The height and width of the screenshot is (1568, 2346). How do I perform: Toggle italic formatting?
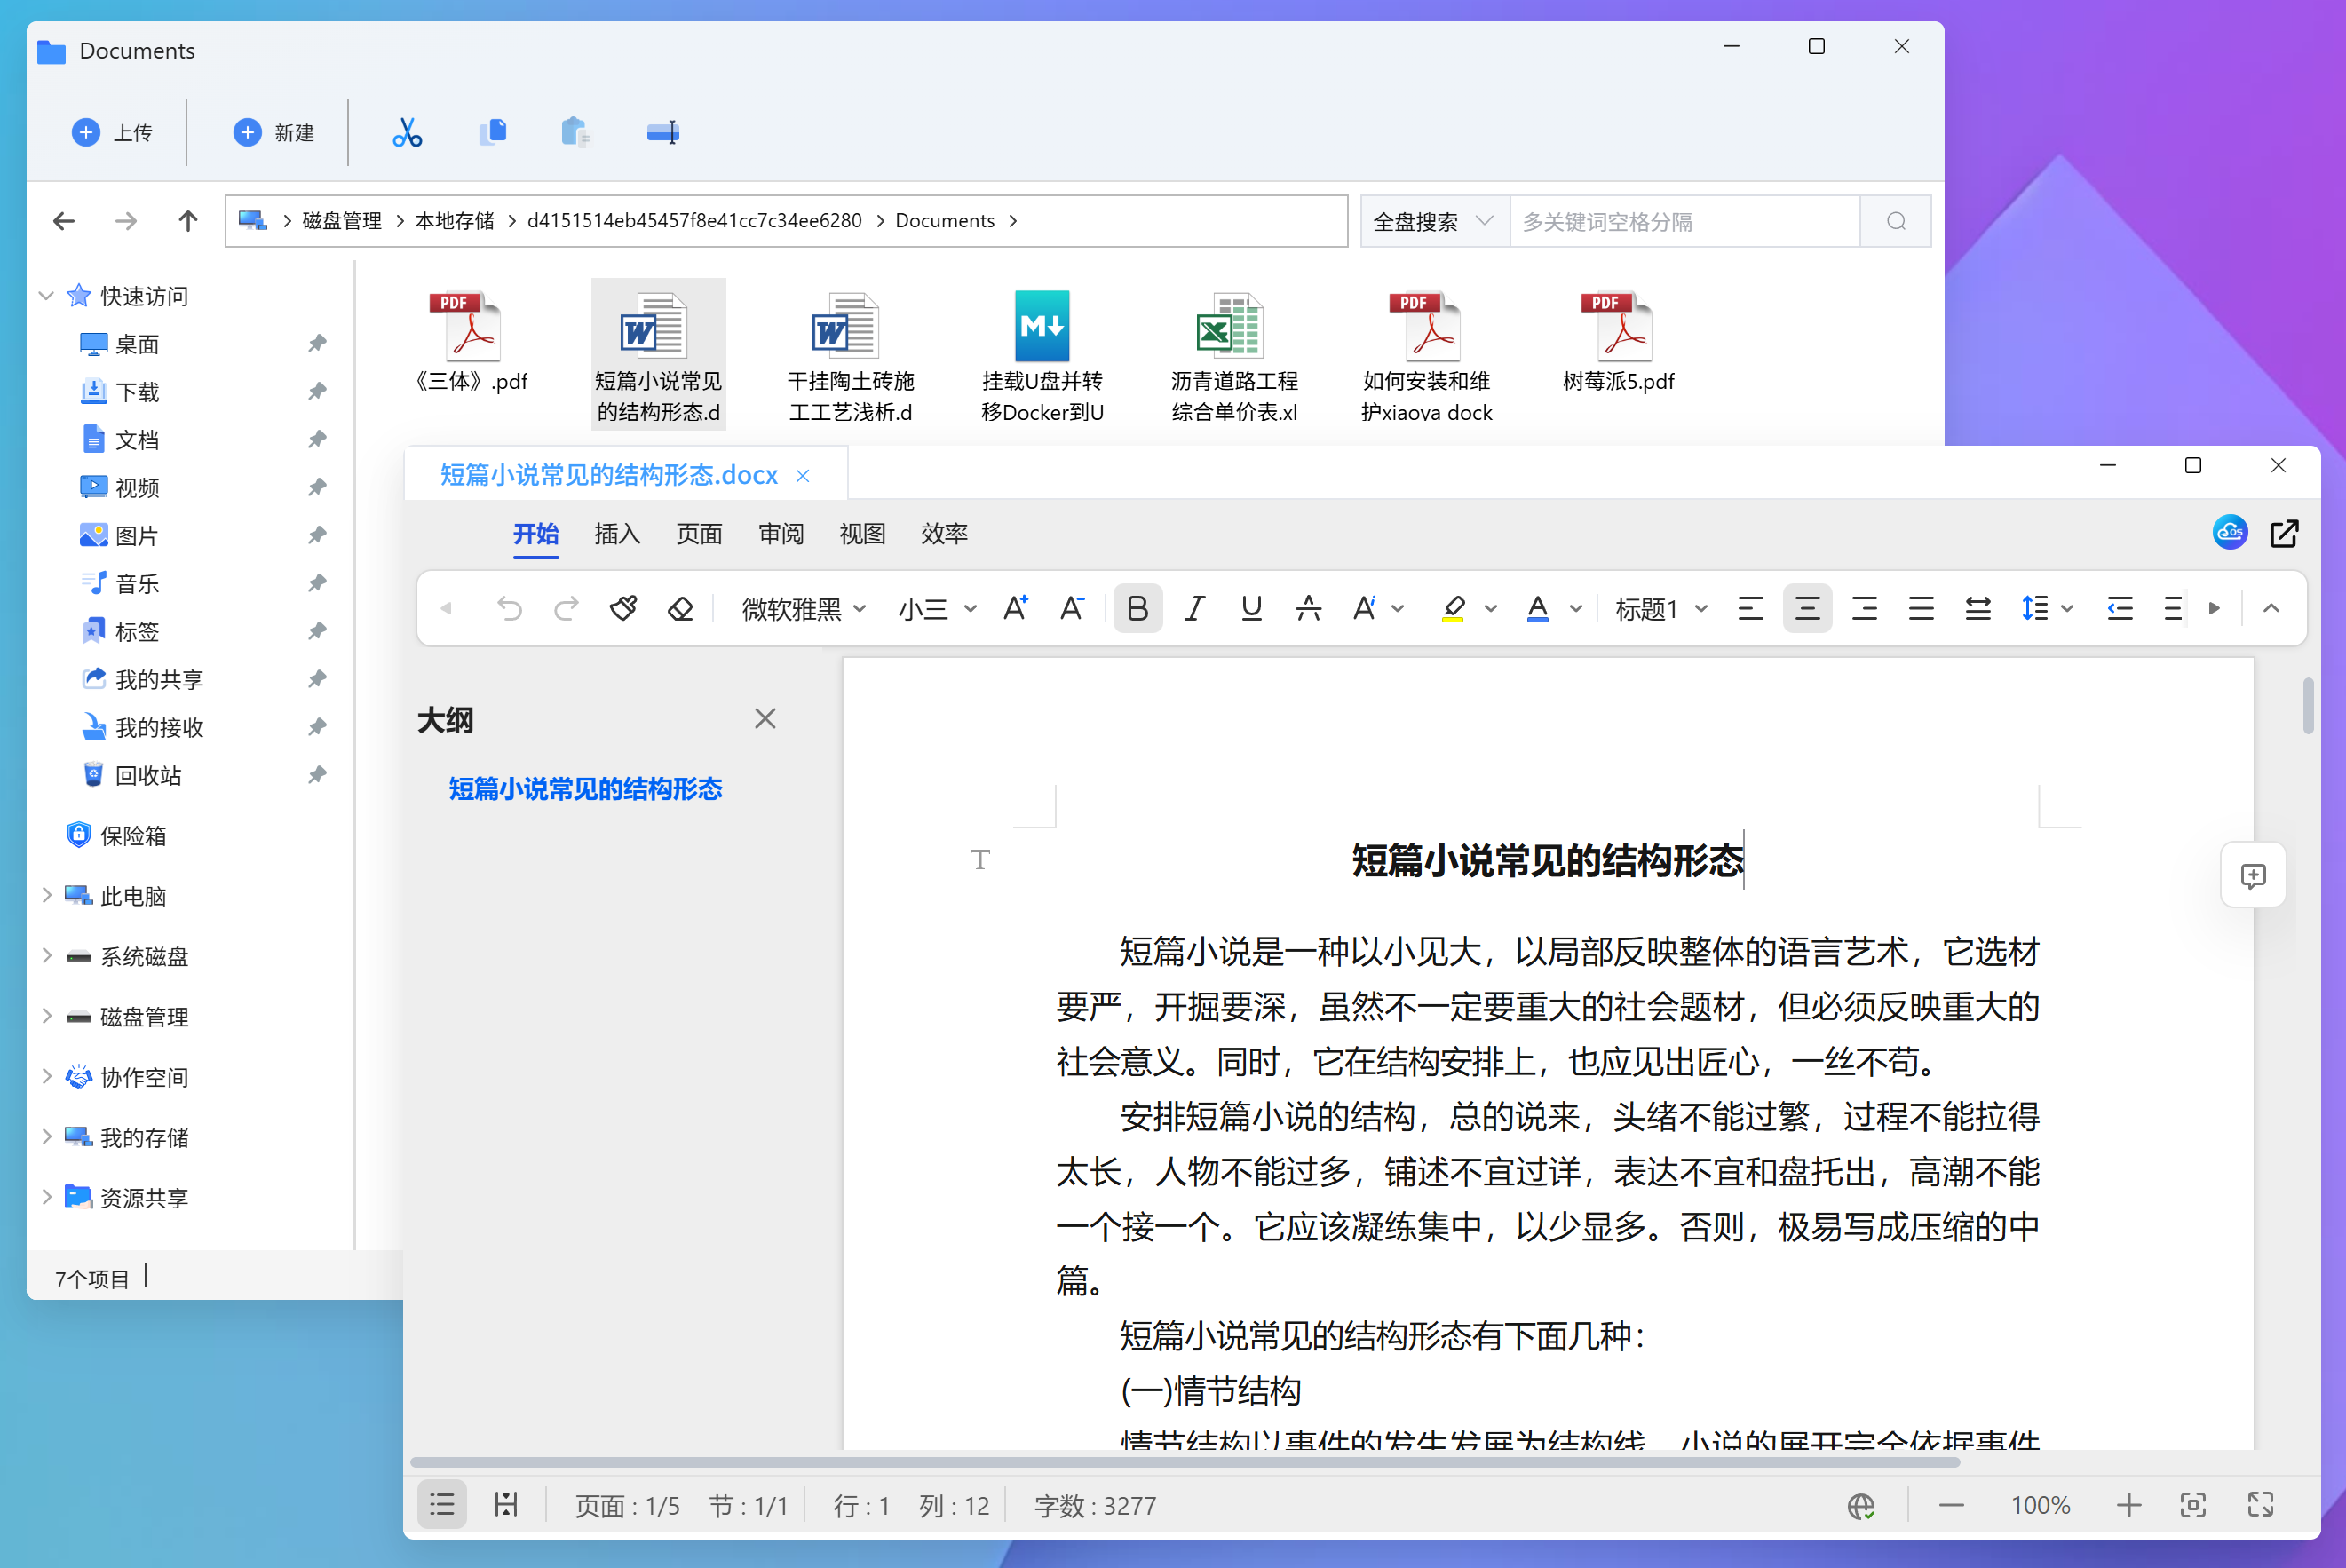coord(1194,608)
